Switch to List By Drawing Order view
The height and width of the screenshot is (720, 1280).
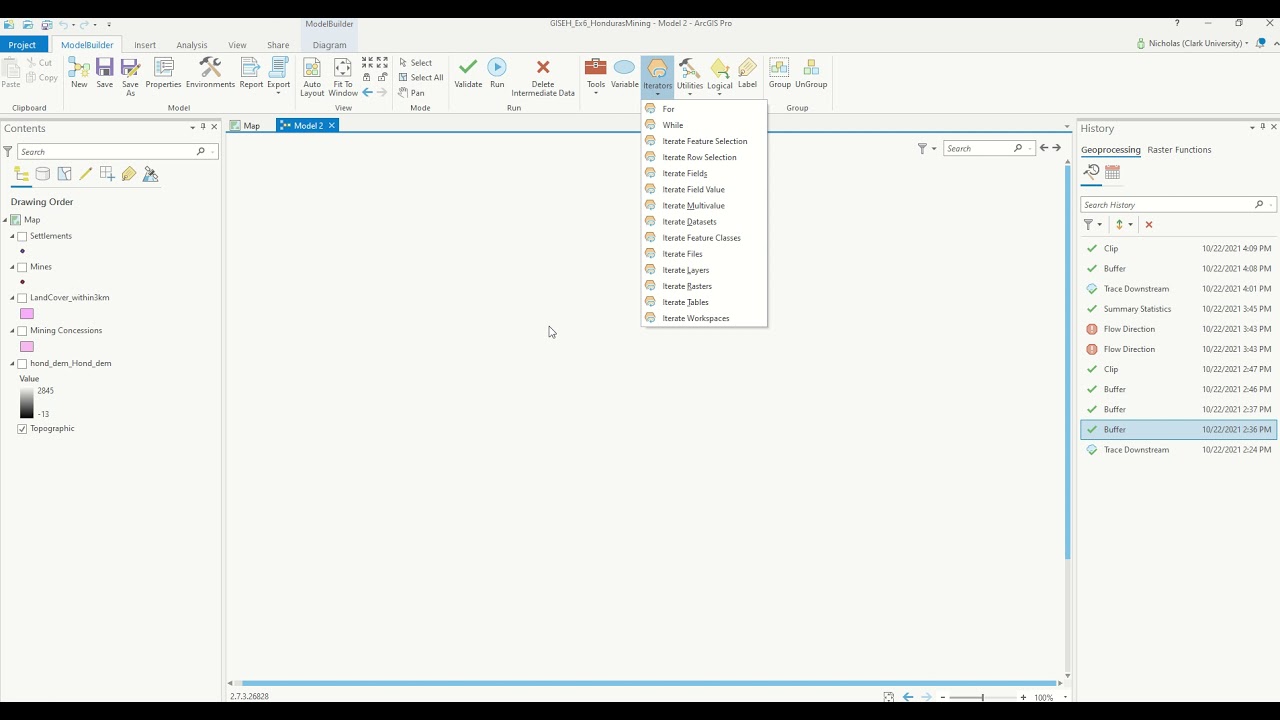[21, 174]
